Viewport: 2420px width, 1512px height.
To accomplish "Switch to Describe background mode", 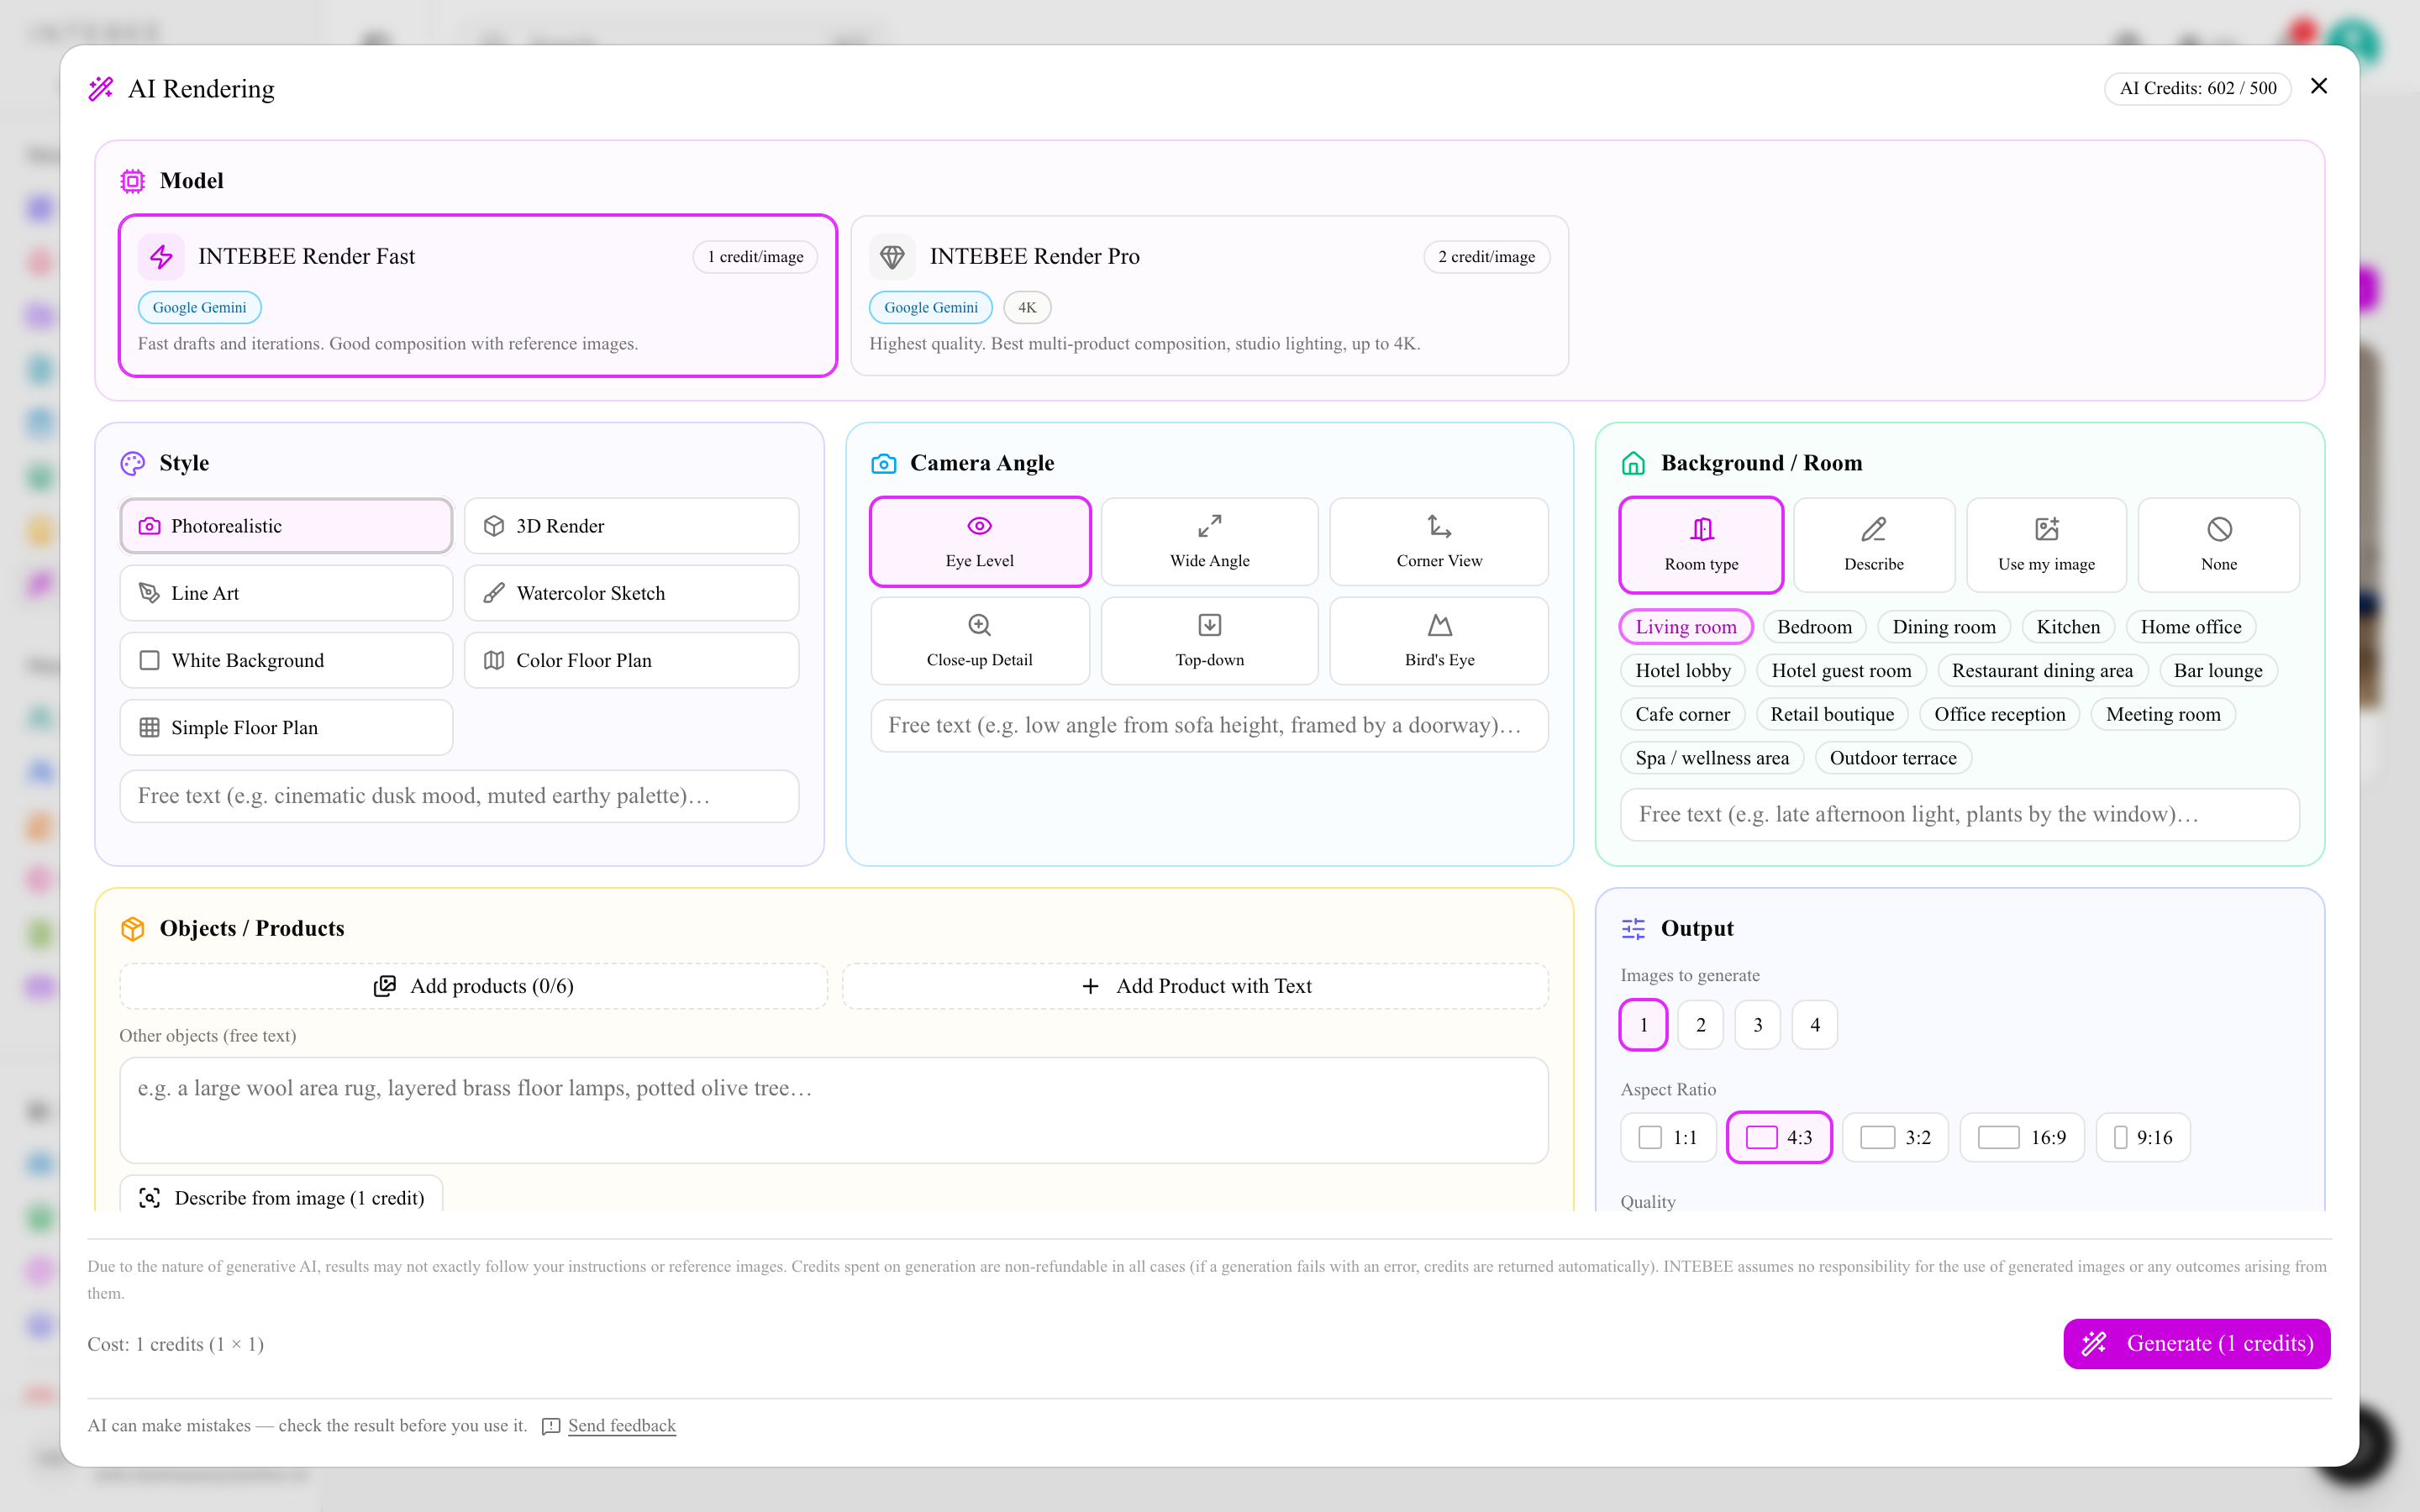I will pos(1873,545).
